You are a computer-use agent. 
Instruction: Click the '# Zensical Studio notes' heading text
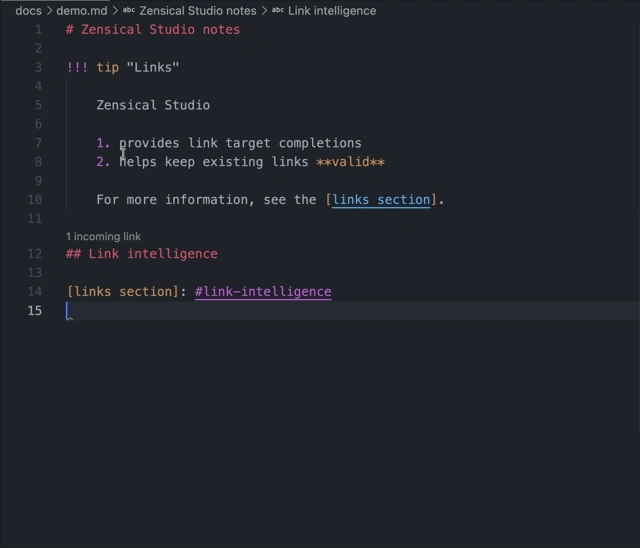pyautogui.click(x=153, y=29)
